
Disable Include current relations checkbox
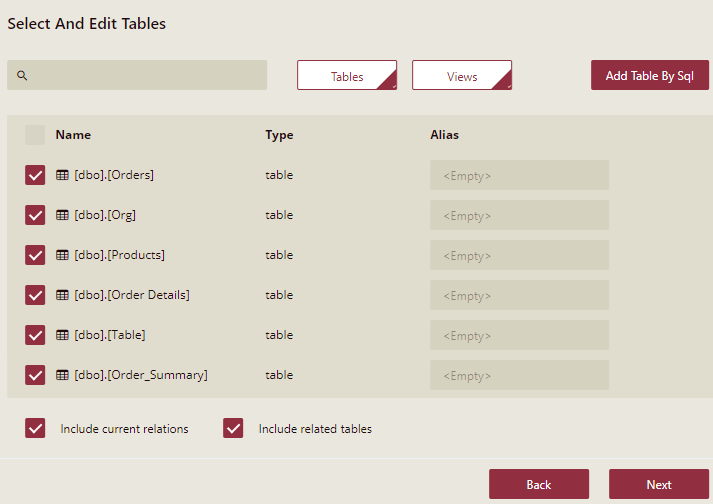tap(35, 428)
